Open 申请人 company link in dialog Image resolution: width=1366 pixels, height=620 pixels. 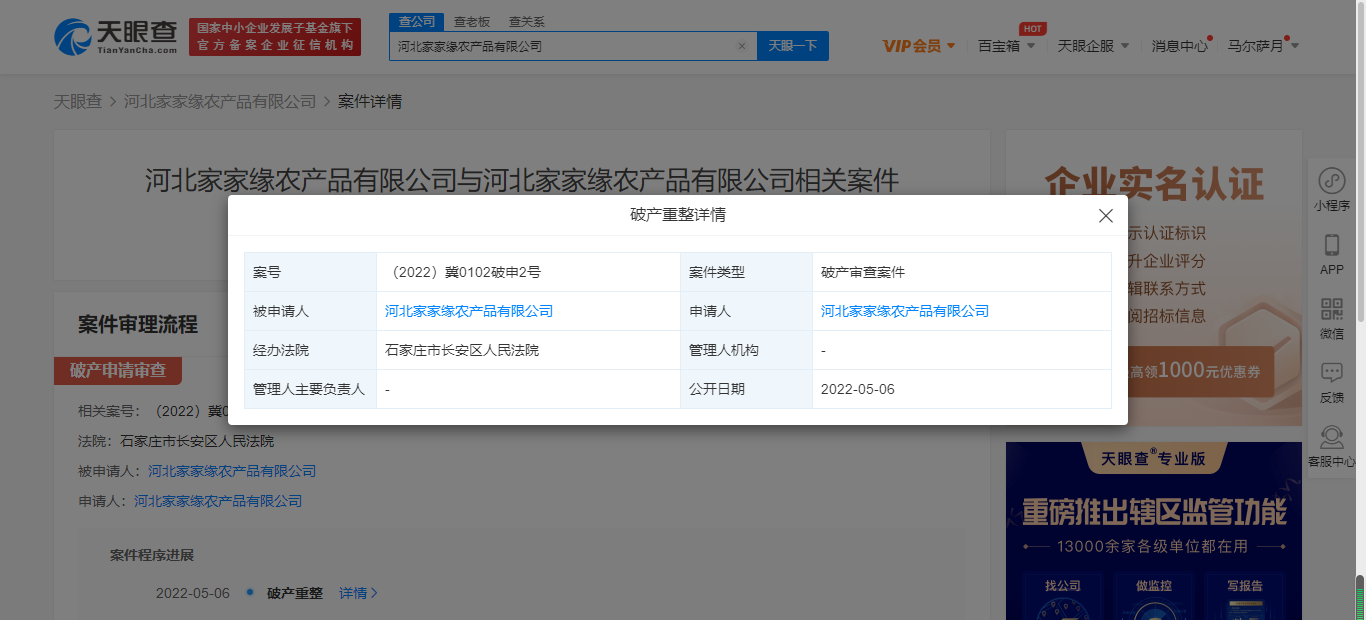(x=905, y=311)
